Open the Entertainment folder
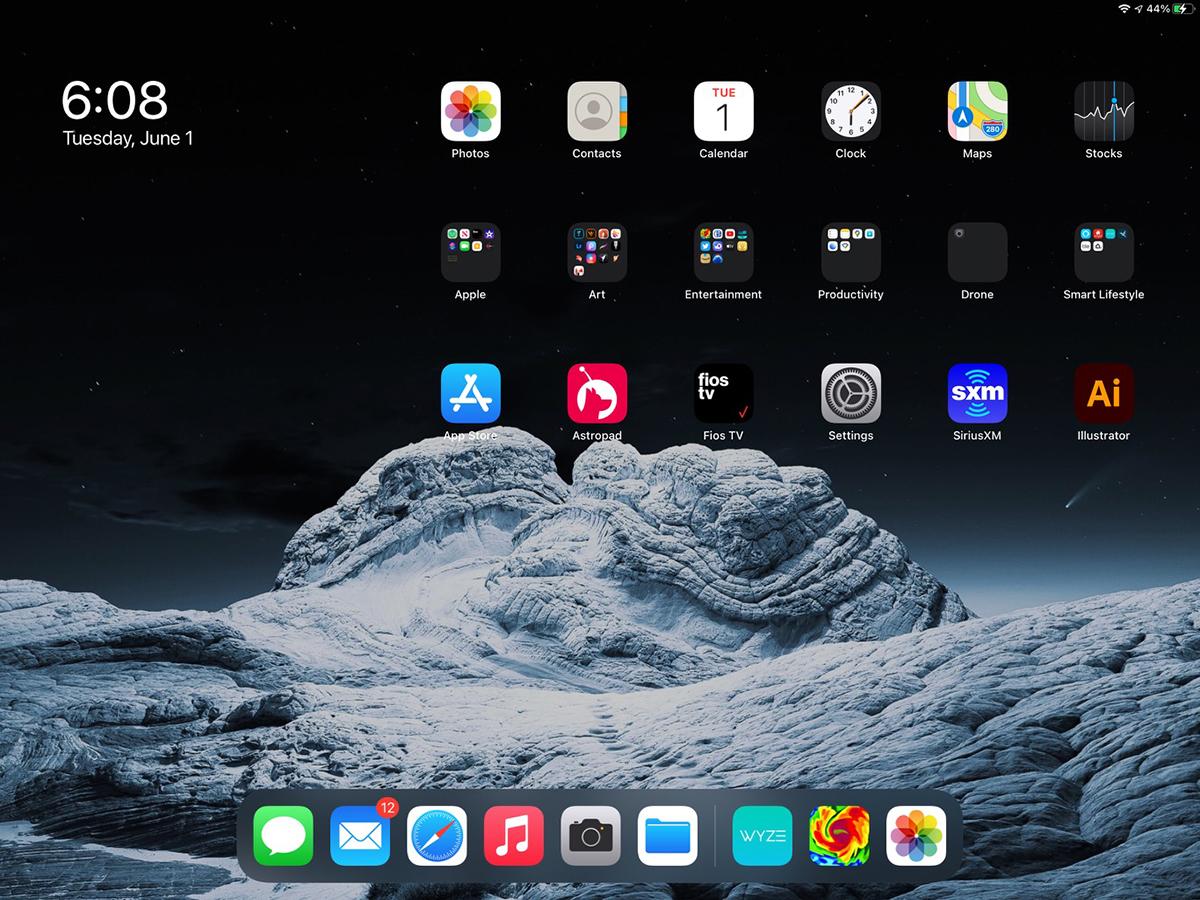The width and height of the screenshot is (1200, 900). (x=724, y=252)
